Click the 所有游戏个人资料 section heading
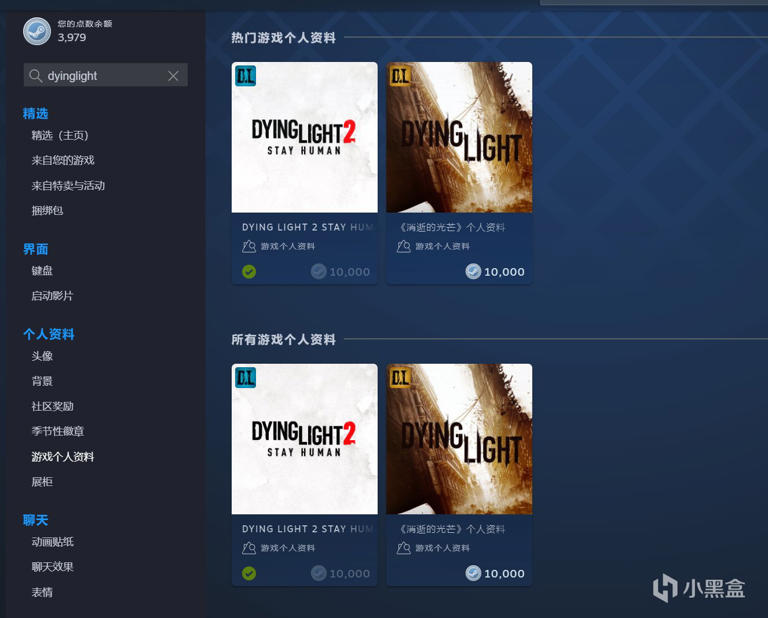This screenshot has width=768, height=618. [x=284, y=339]
